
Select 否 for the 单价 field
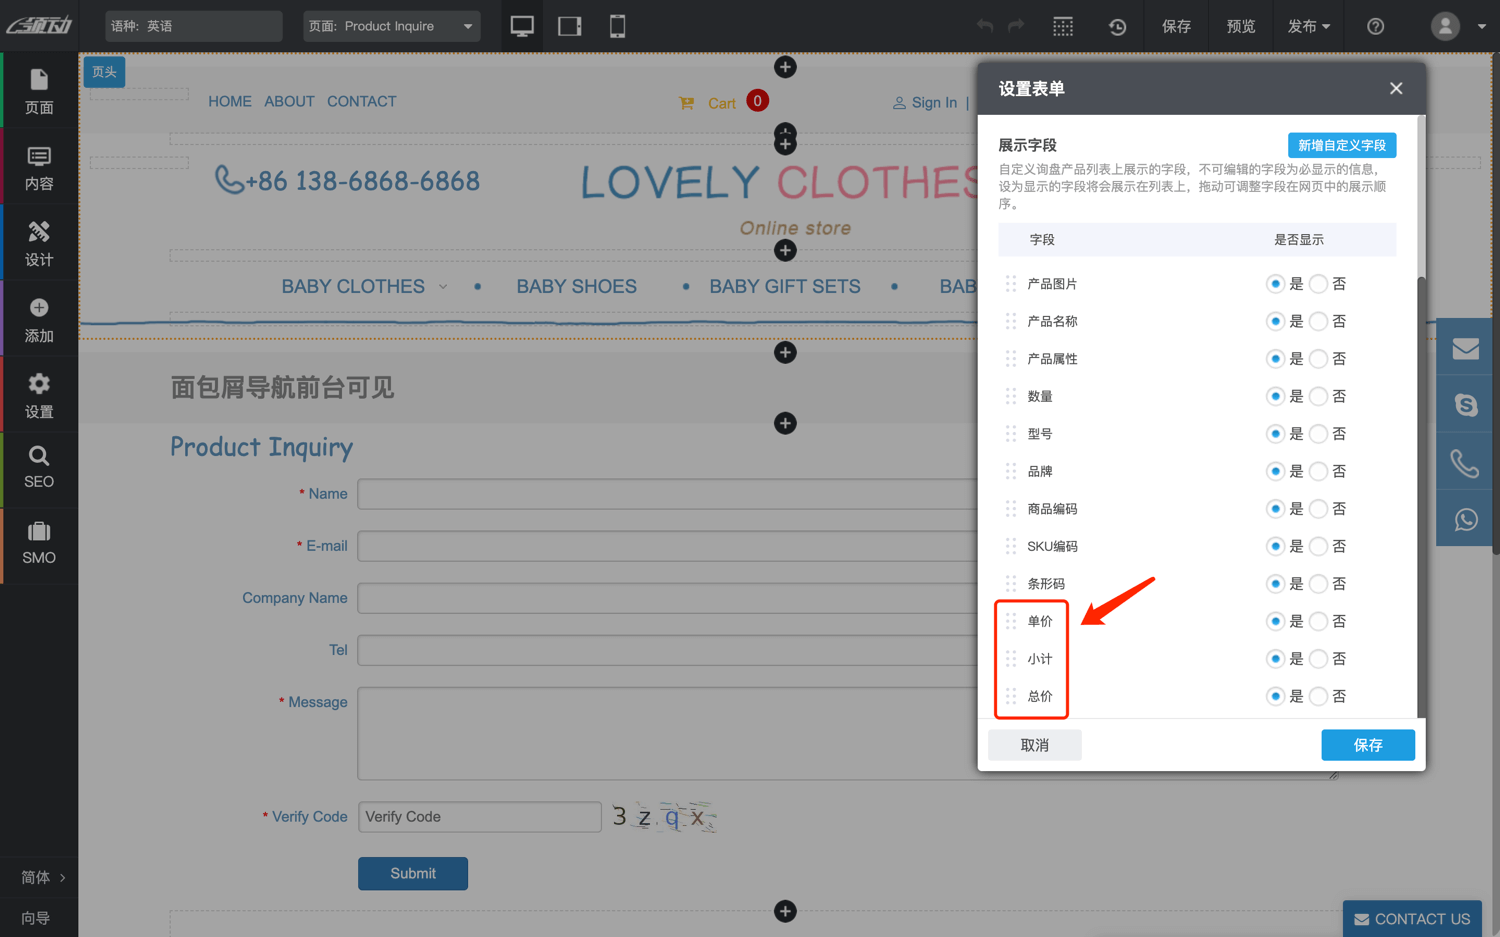(x=1319, y=621)
